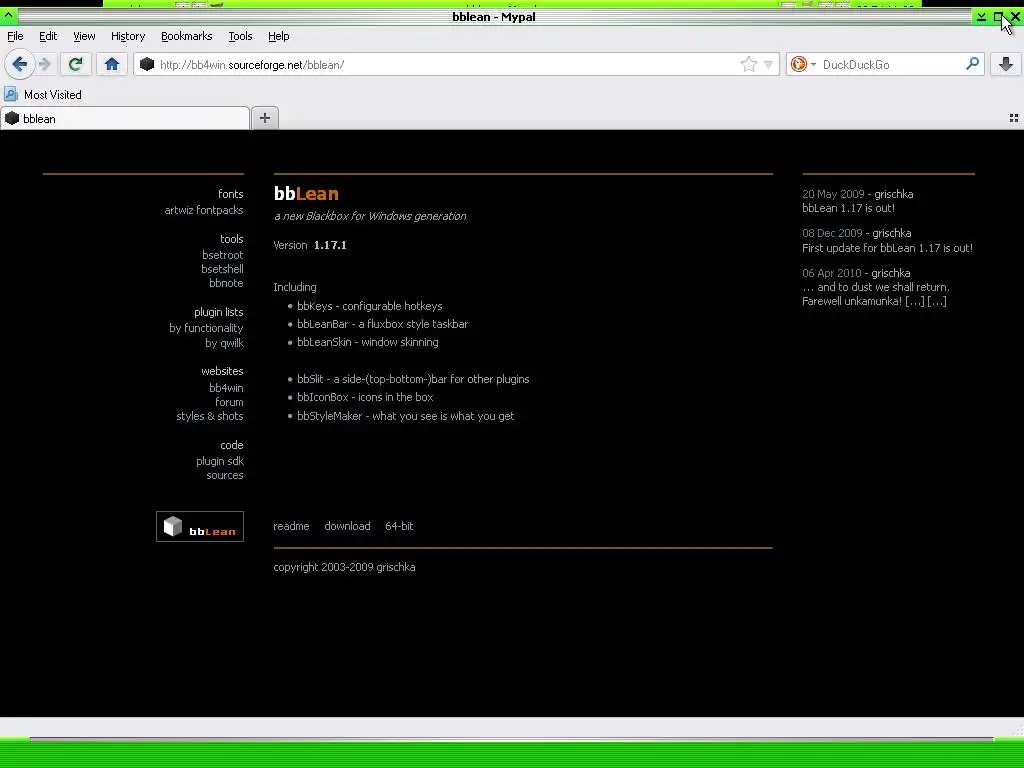Click 'bbLeanSkin - window skinning' item
1024x768 pixels.
(x=368, y=342)
